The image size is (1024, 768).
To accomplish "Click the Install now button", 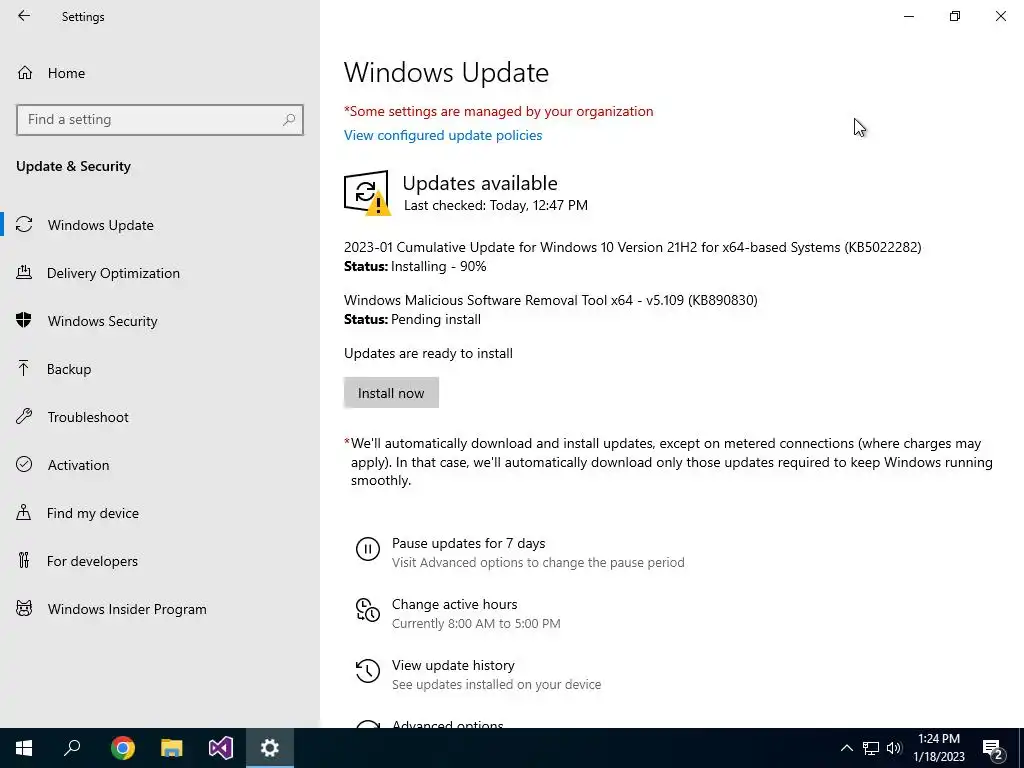I will pos(391,392).
